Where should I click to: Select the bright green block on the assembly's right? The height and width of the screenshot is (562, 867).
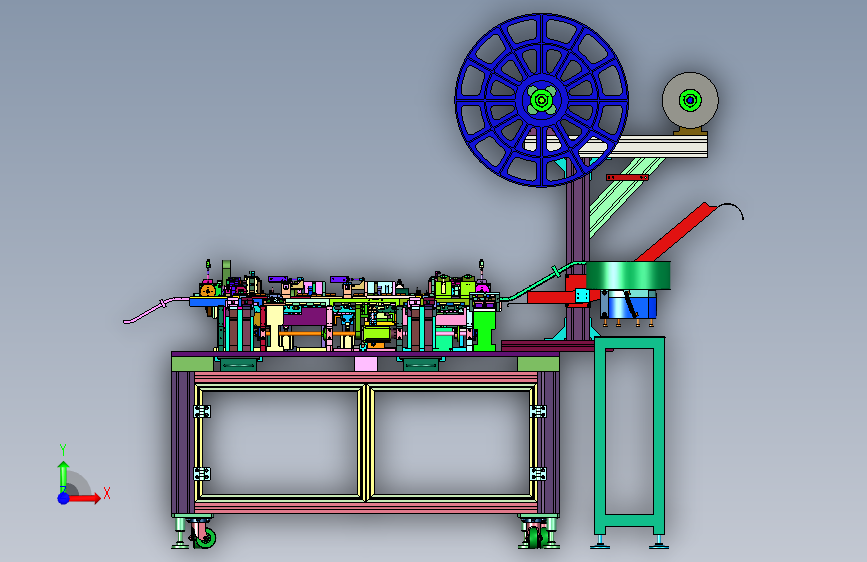[x=484, y=330]
